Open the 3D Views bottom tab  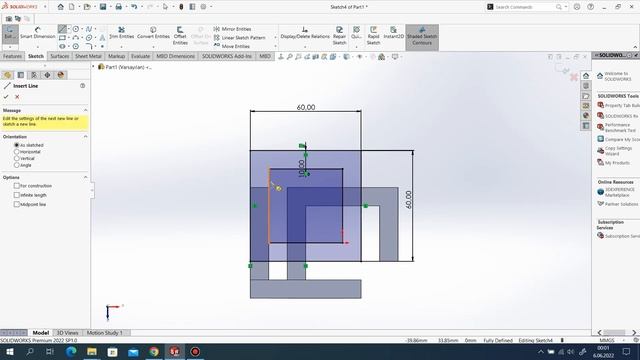click(x=67, y=333)
